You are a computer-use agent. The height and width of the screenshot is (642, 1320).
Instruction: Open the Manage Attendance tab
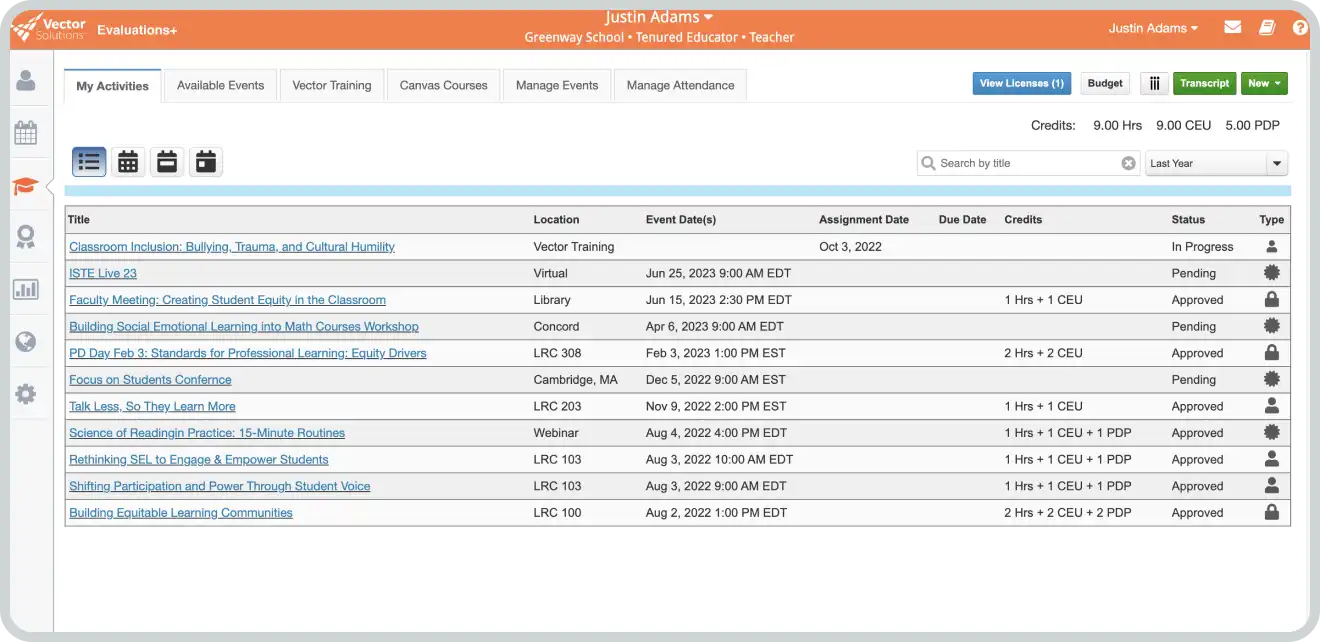coord(680,85)
